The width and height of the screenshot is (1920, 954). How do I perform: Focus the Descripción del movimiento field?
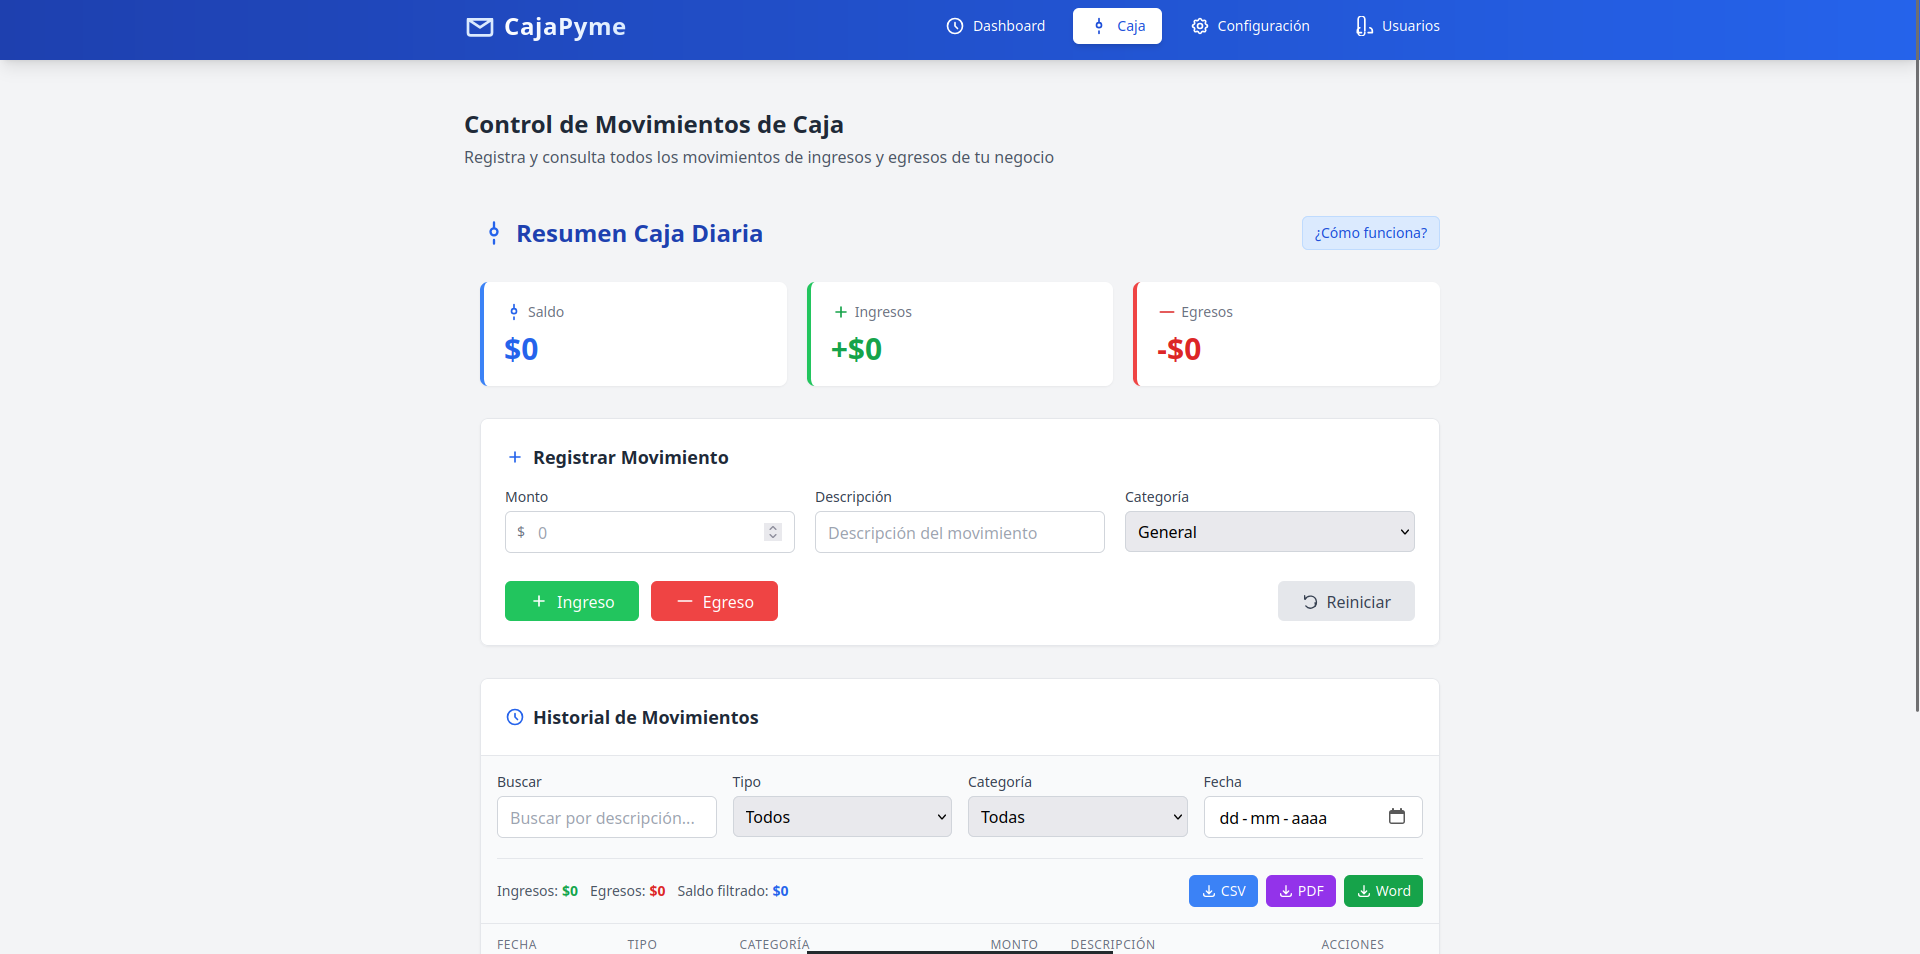tap(960, 532)
